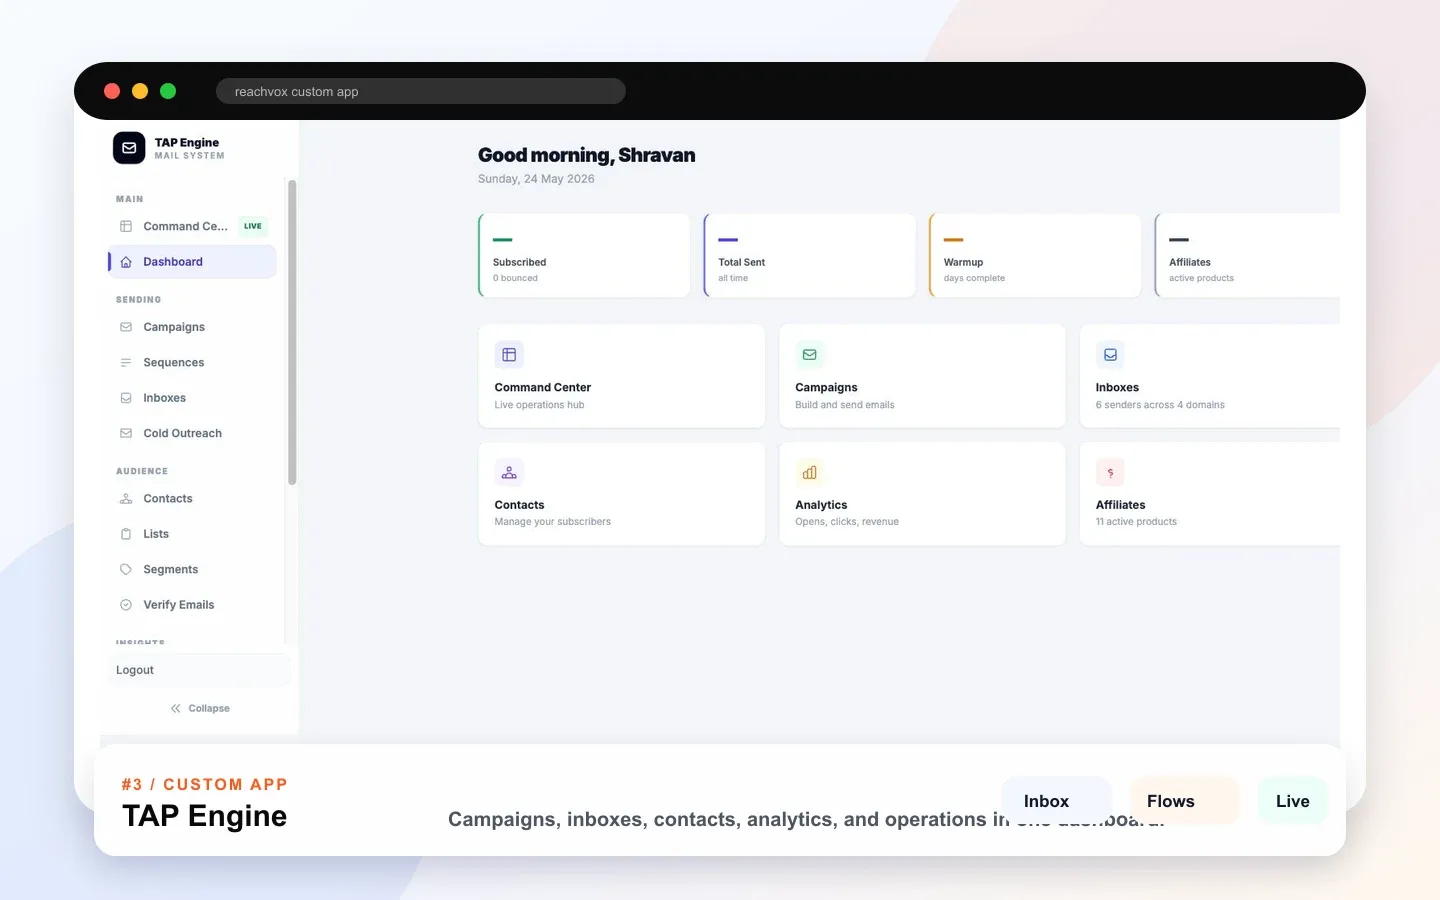Click the green maximize window dot
Image resolution: width=1440 pixels, height=900 pixels.
pyautogui.click(x=168, y=91)
